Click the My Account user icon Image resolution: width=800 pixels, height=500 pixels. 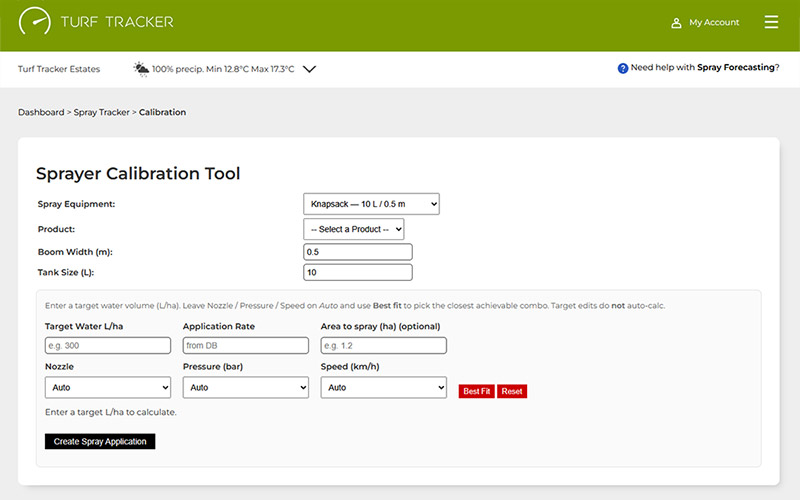tap(676, 22)
